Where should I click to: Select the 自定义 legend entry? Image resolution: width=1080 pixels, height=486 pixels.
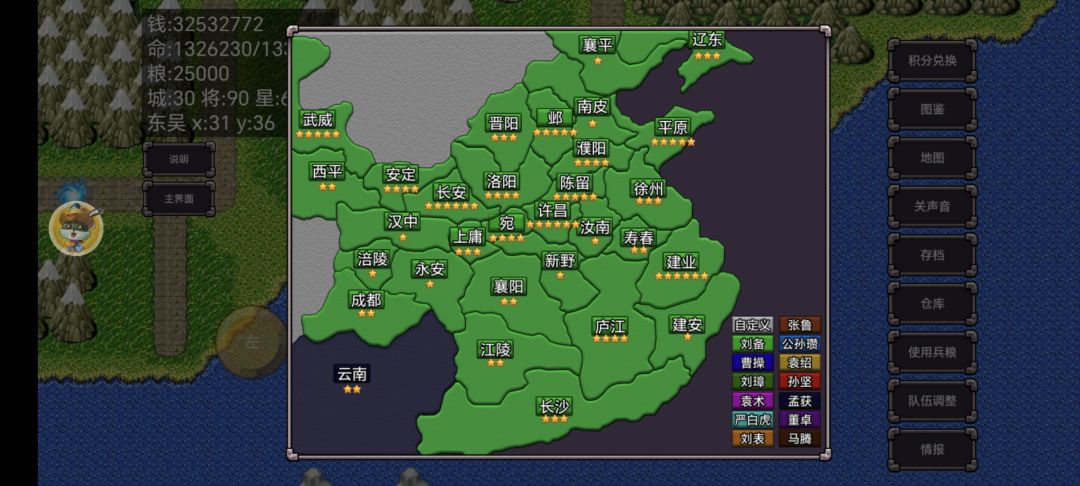click(x=752, y=325)
